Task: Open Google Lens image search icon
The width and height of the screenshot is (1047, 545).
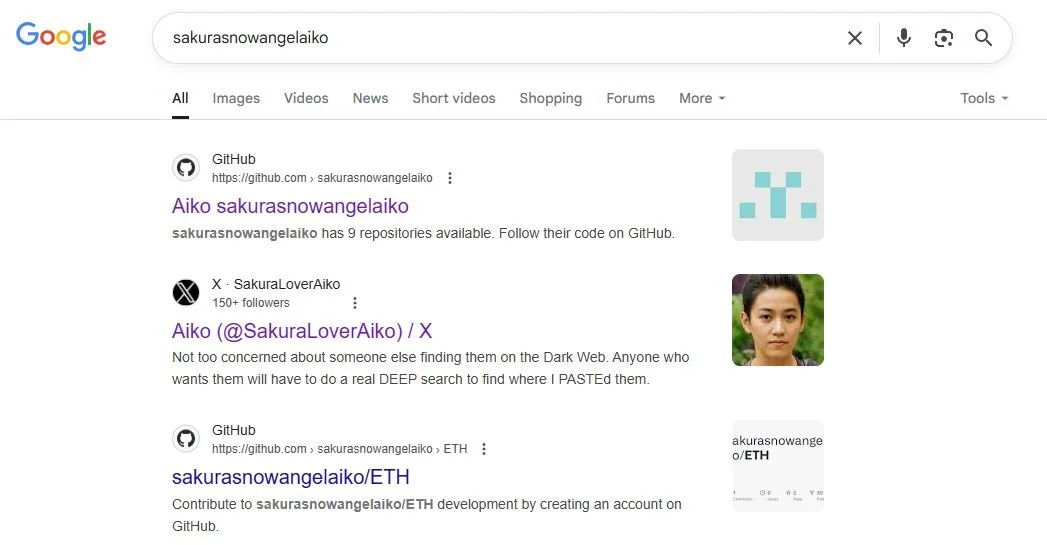Action: (944, 38)
